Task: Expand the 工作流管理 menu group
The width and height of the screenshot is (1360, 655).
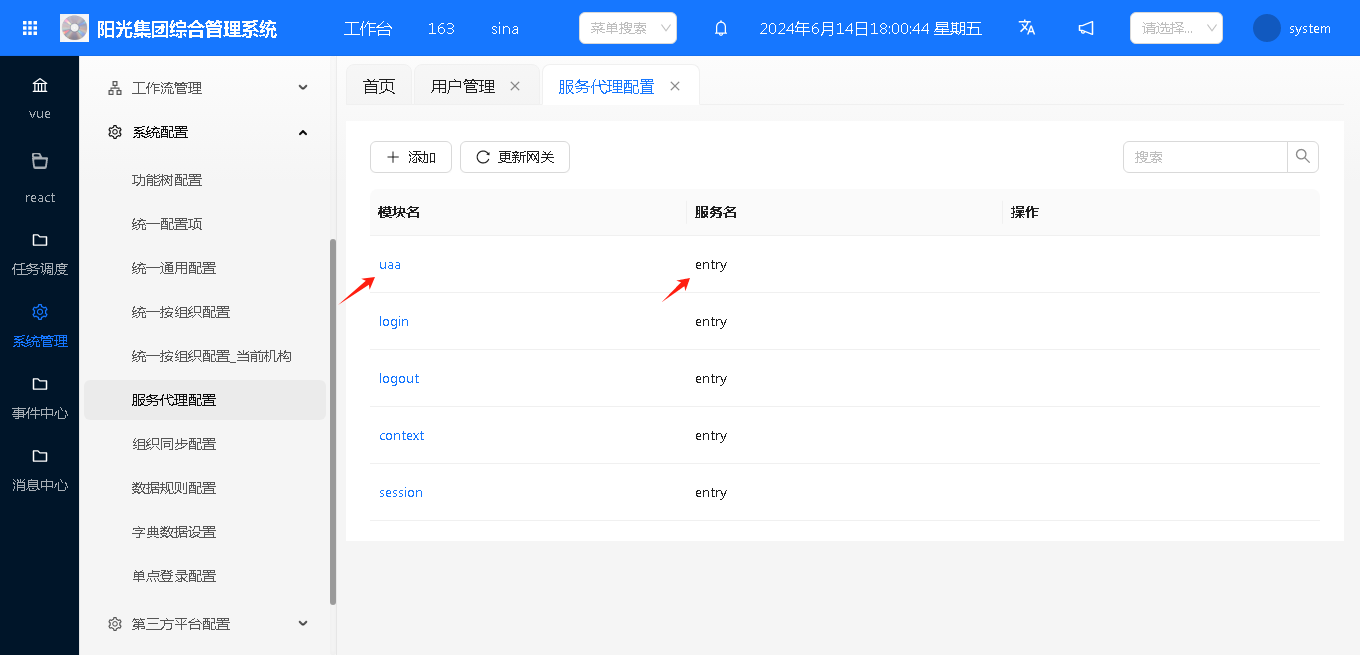Action: [x=208, y=88]
